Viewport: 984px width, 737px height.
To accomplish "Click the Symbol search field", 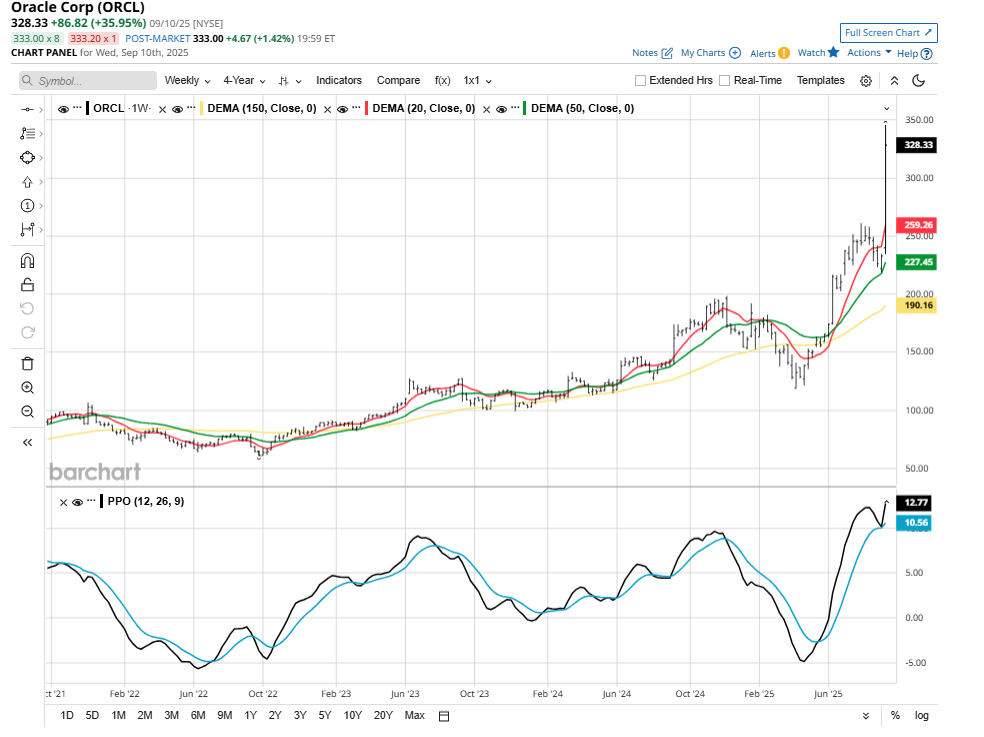I will click(88, 81).
